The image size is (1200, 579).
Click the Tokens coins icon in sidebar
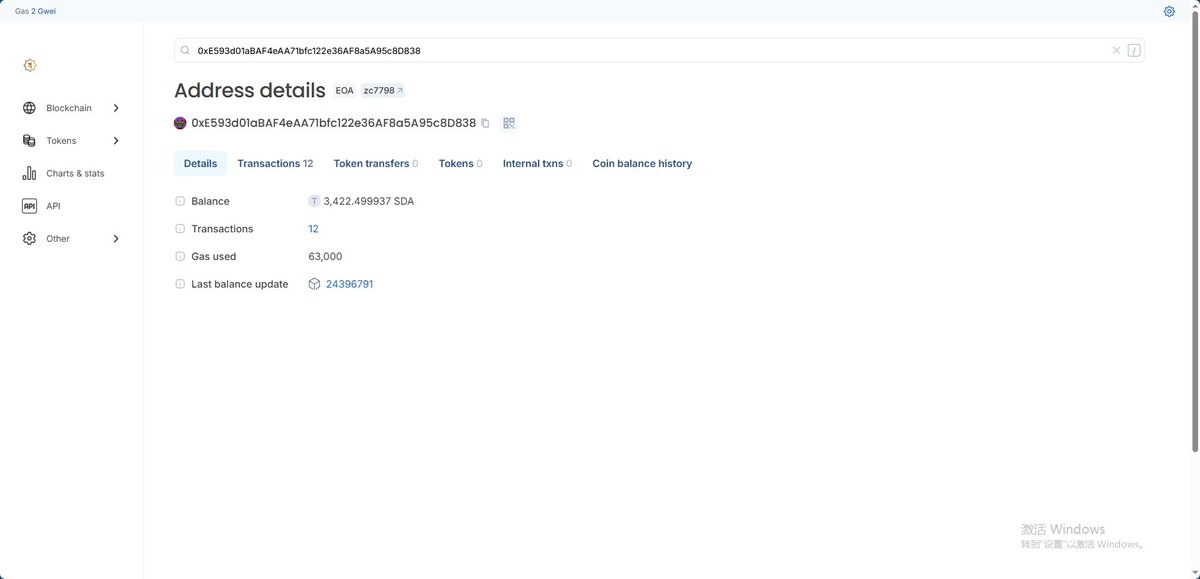coord(29,140)
